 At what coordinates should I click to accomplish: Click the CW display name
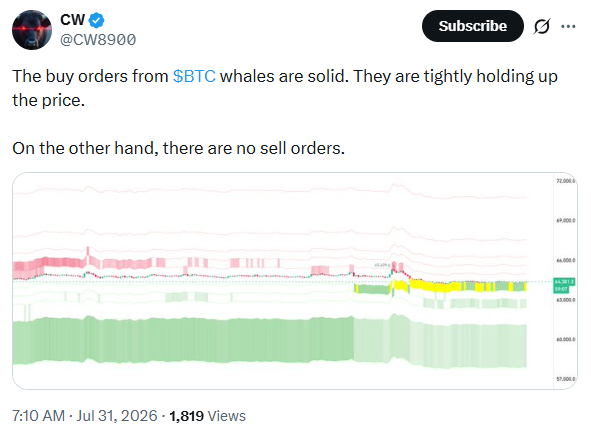(72, 20)
